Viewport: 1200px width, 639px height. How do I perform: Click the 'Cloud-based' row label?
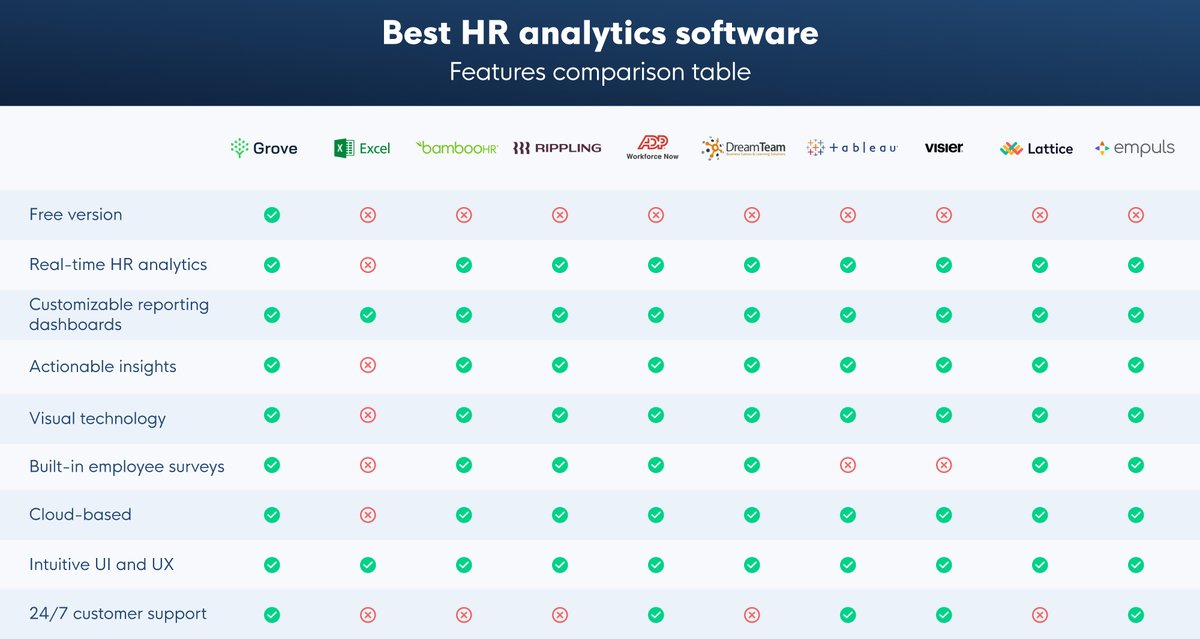[x=81, y=514]
